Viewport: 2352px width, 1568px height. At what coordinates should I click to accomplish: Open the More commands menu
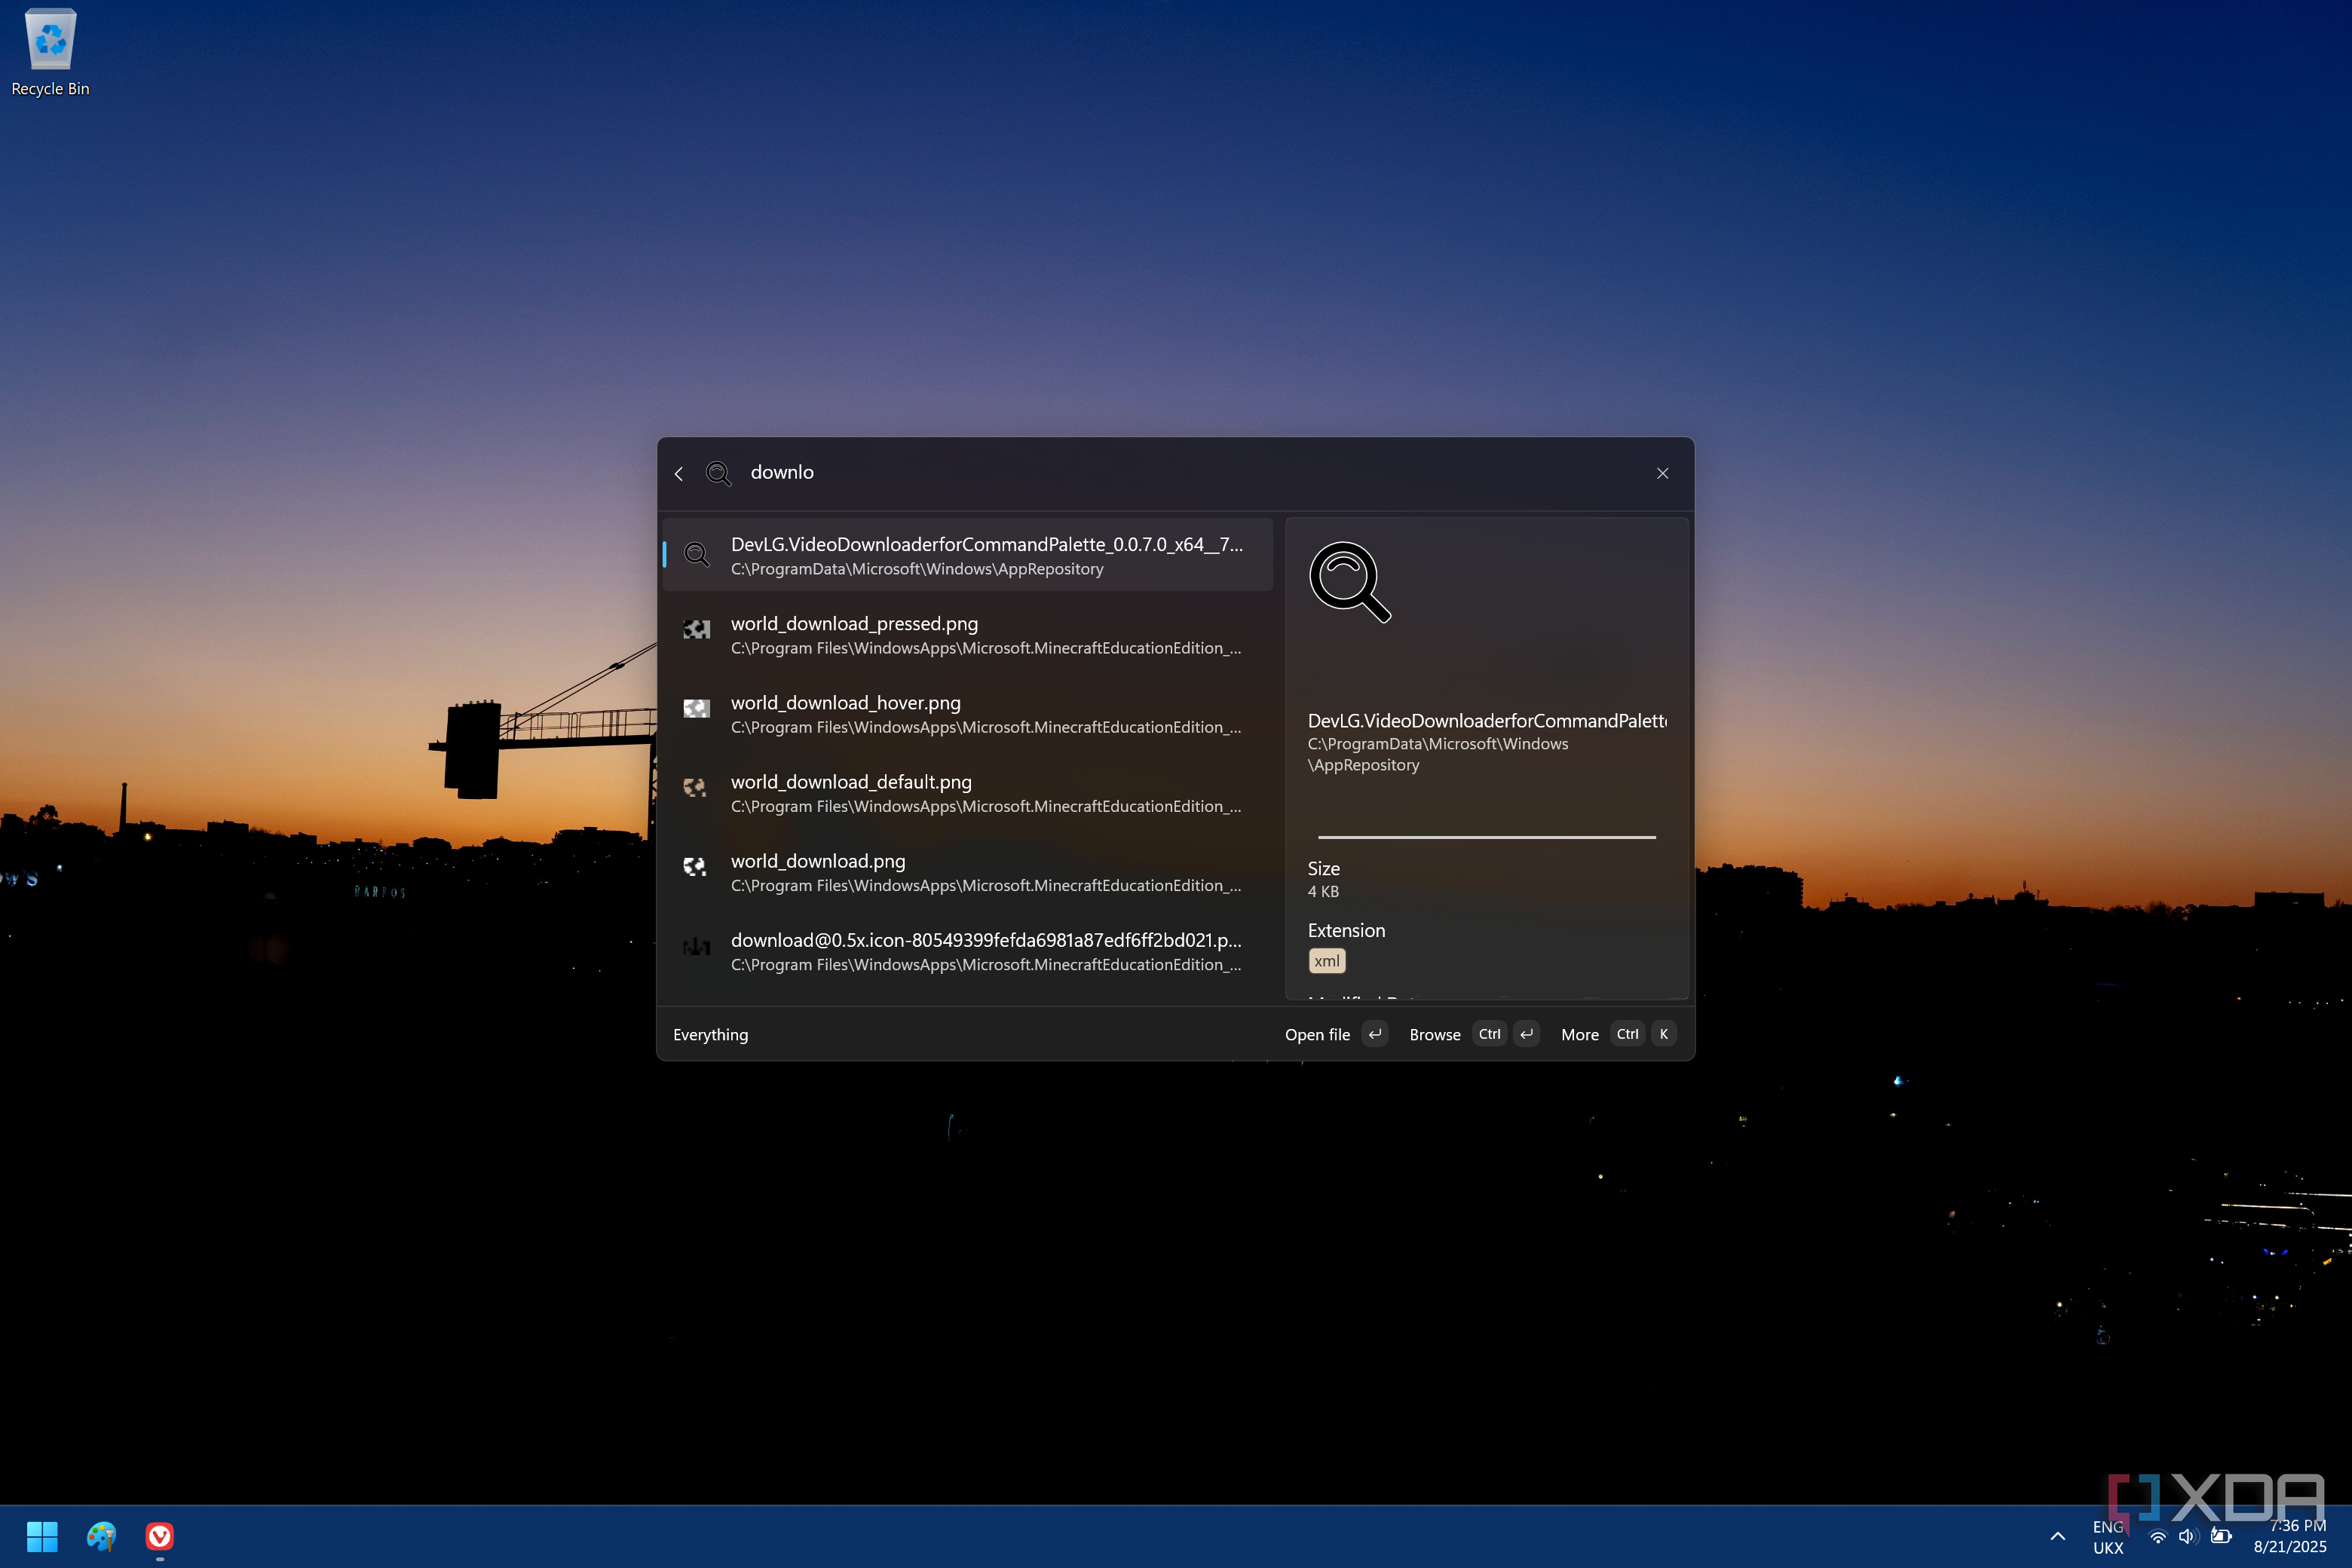[1579, 1034]
